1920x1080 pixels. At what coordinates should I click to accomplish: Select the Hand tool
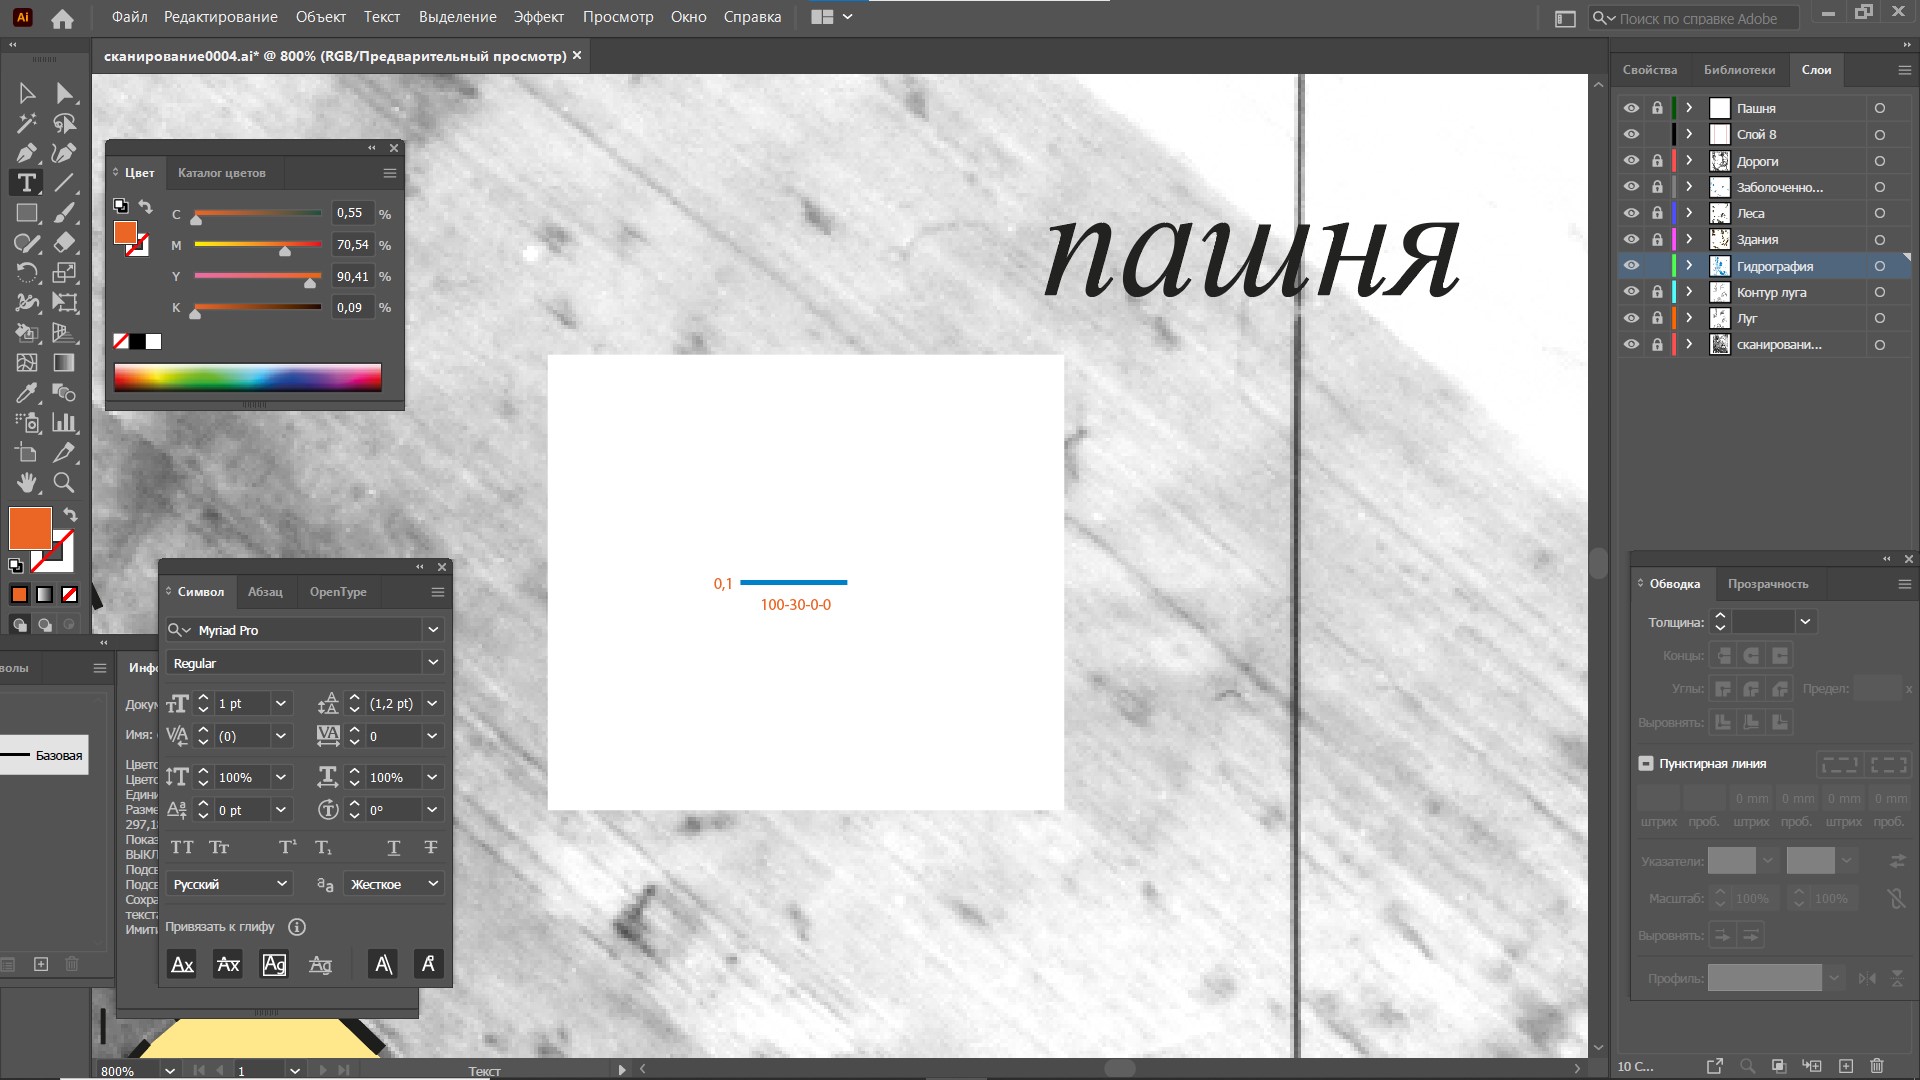tap(27, 482)
